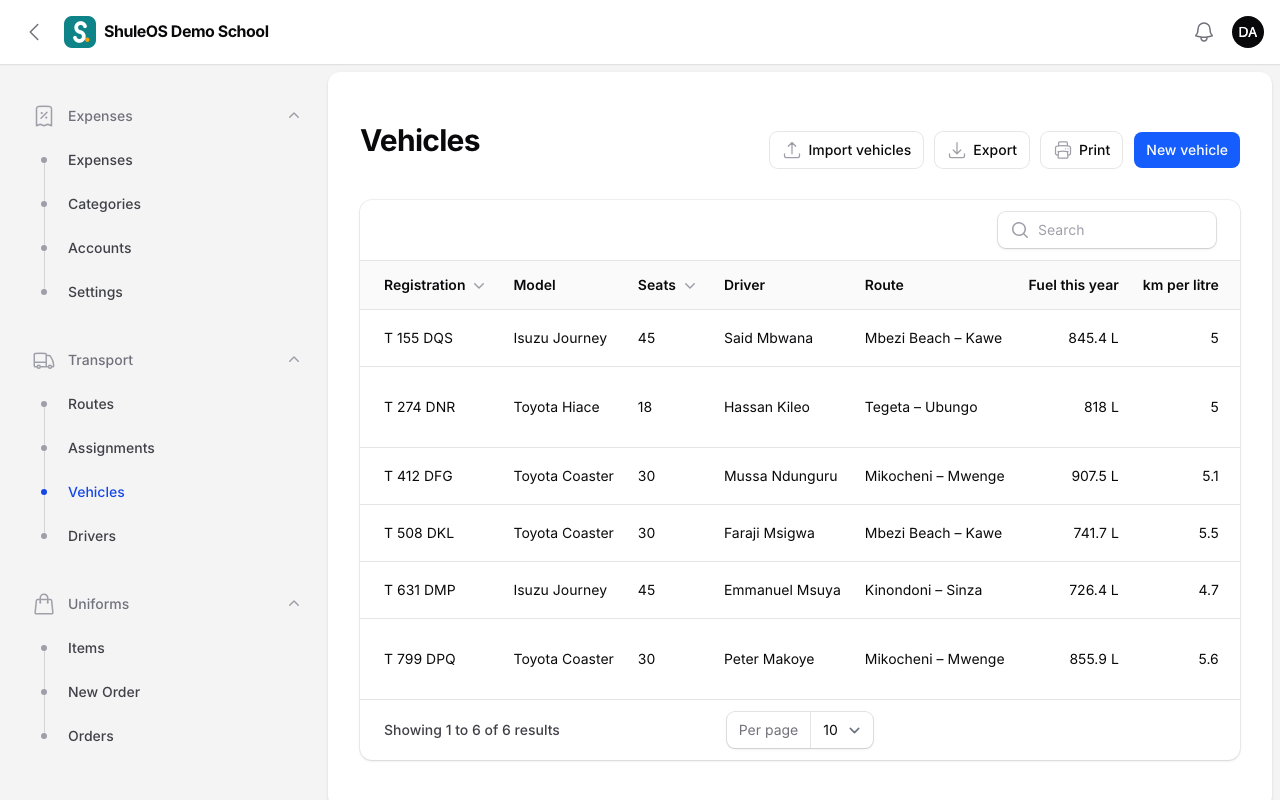Click driver Faraji Msigwa
1280x800 pixels.
[769, 533]
